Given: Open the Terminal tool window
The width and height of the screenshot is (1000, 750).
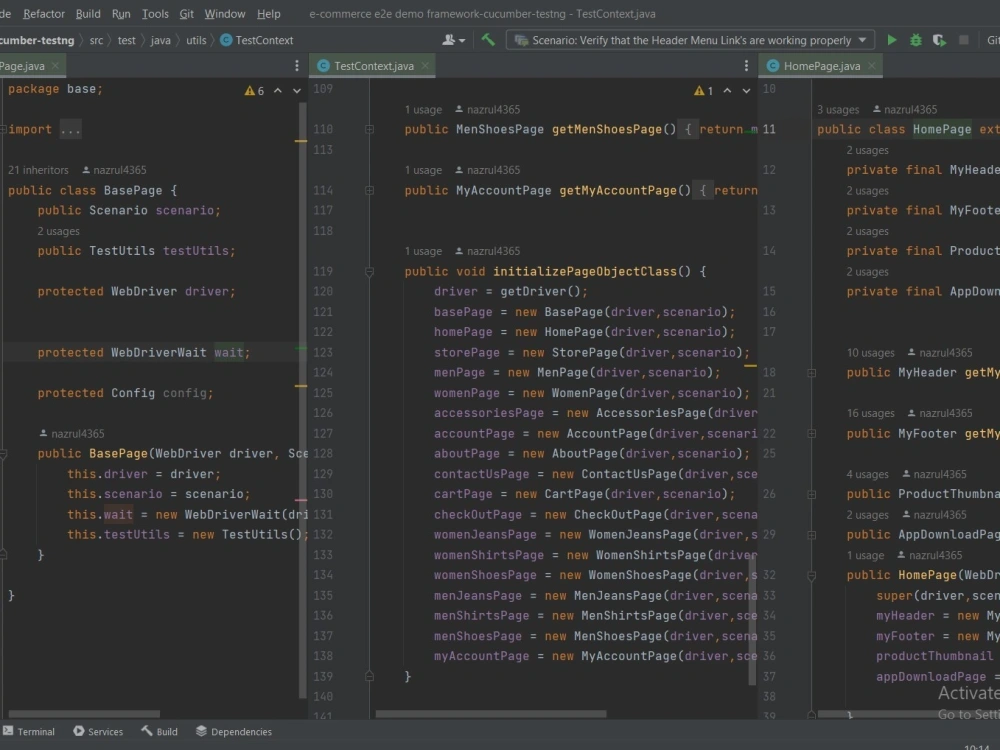Looking at the screenshot, I should (x=31, y=731).
